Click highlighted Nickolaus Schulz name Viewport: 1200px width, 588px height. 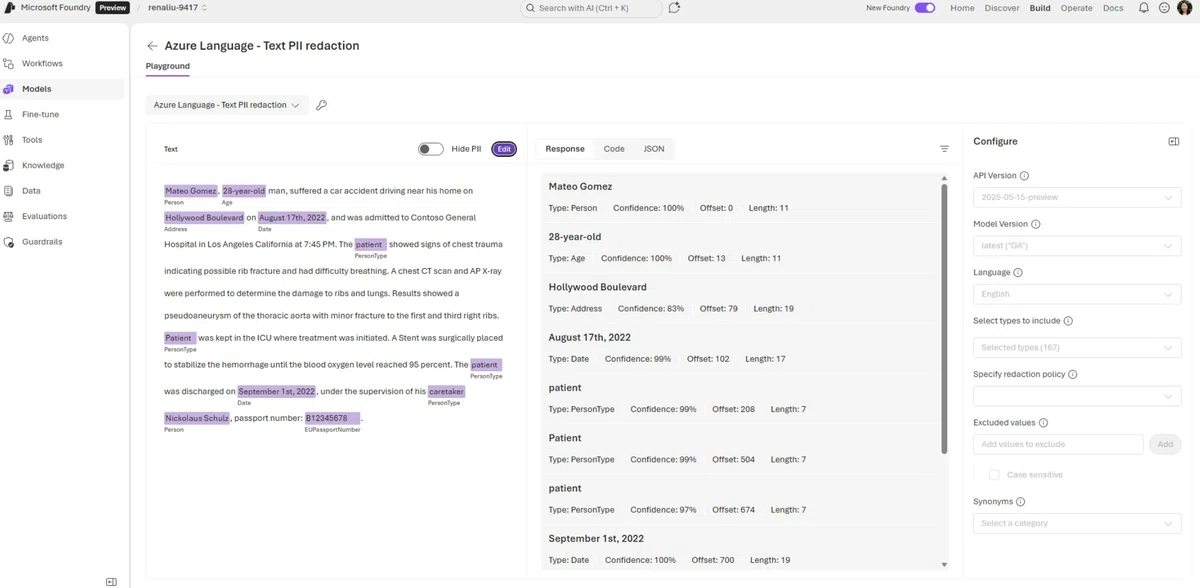click(x=197, y=418)
